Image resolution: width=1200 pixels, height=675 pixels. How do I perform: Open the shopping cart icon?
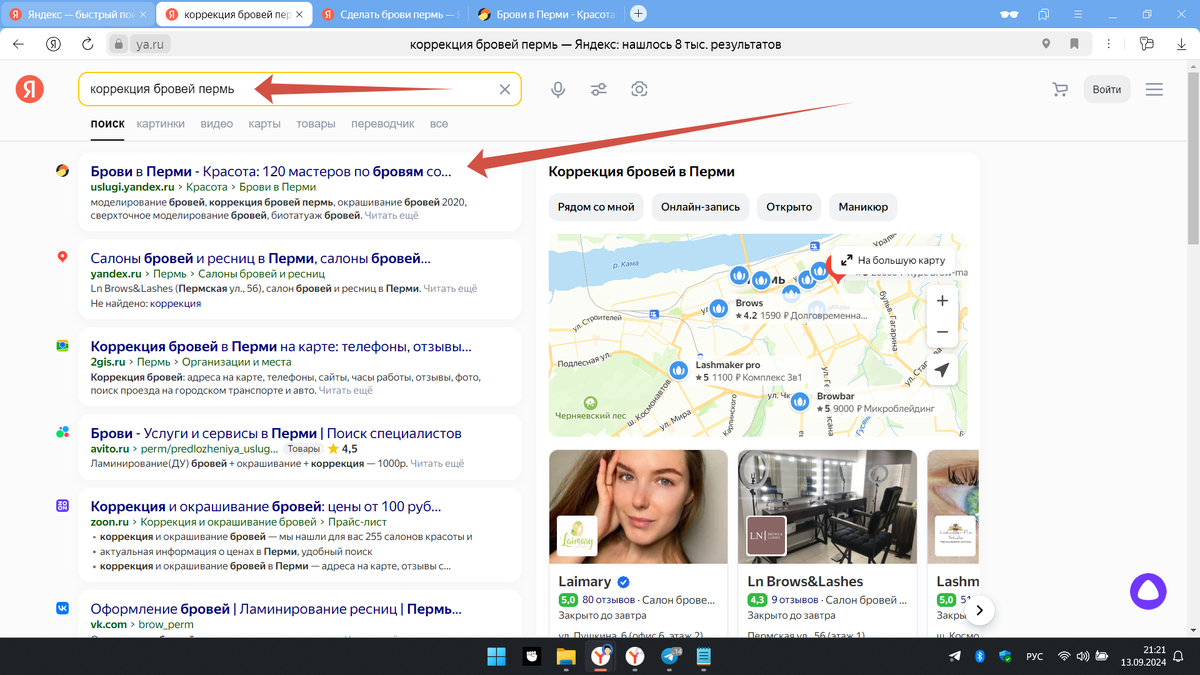click(x=1060, y=89)
